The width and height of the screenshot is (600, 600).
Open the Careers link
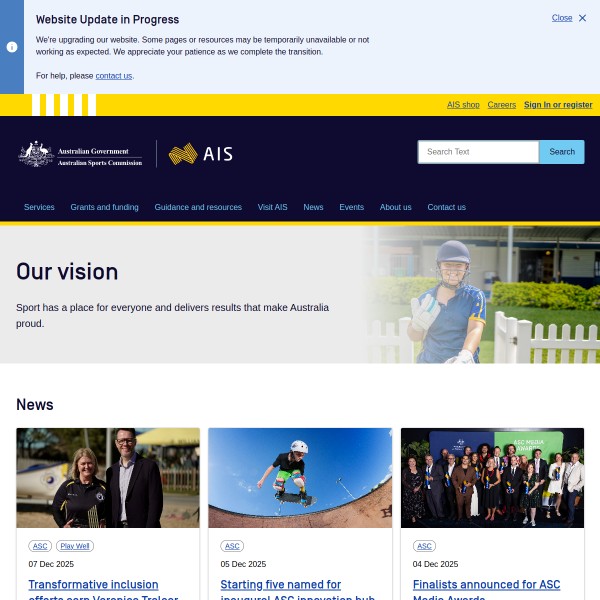point(501,105)
